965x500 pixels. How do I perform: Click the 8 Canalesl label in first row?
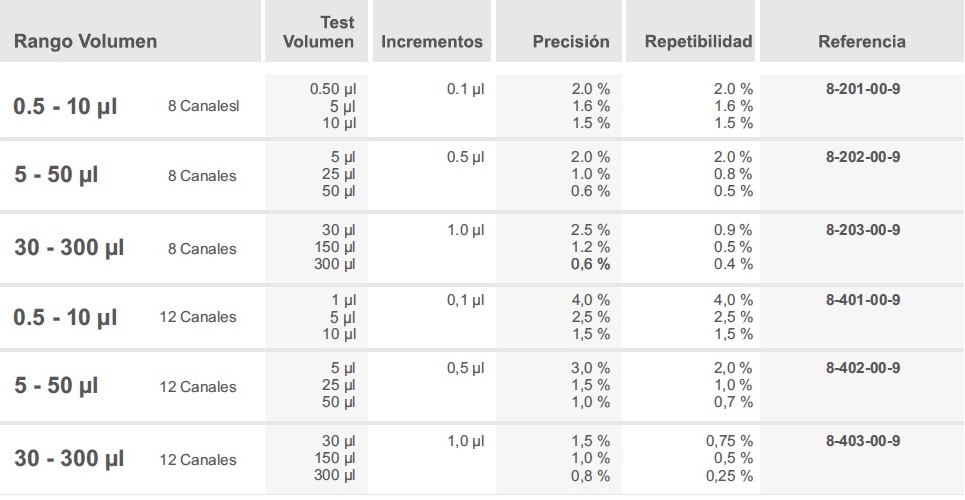pos(204,106)
